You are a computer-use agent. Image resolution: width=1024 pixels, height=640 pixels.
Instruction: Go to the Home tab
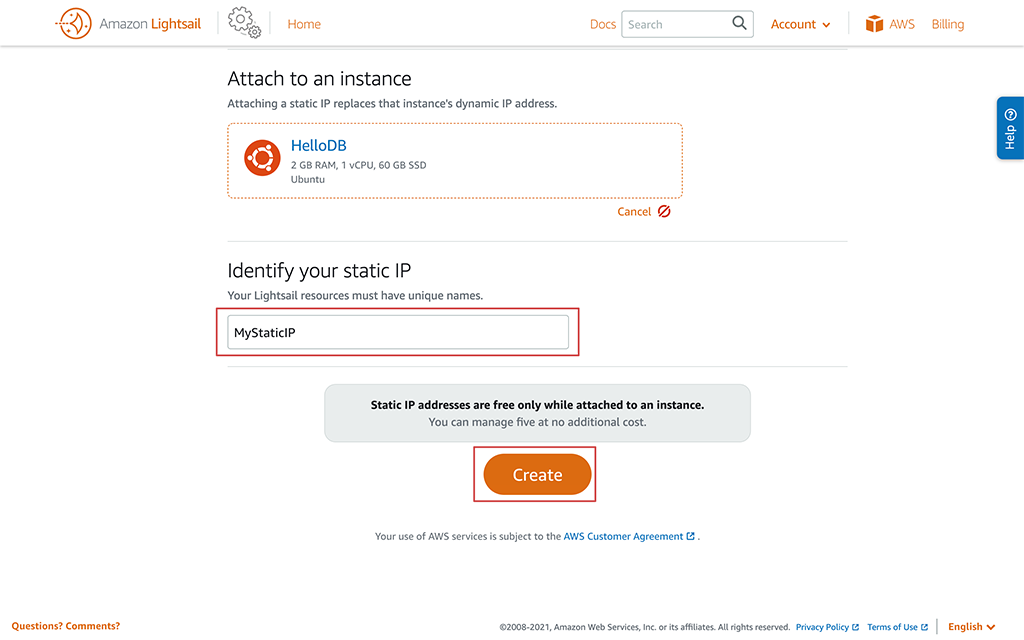click(x=304, y=24)
